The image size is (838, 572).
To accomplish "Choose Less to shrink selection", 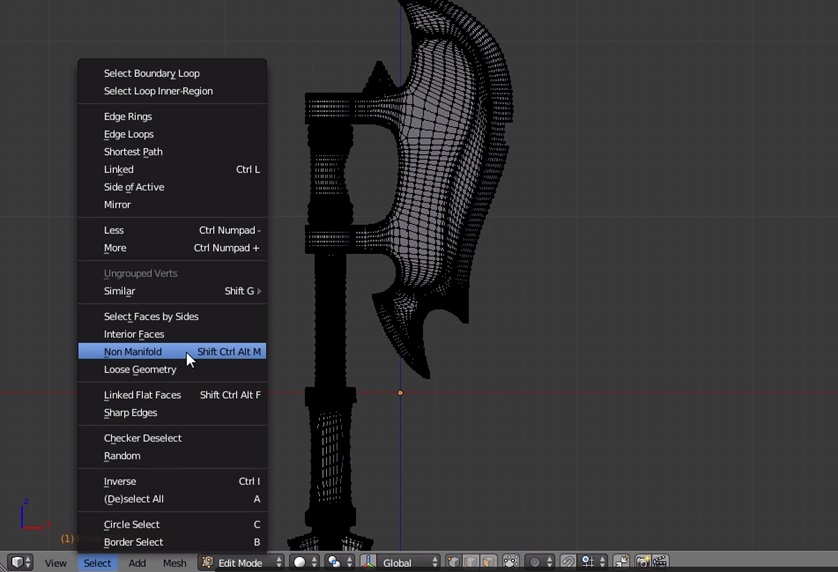I will pos(172,230).
